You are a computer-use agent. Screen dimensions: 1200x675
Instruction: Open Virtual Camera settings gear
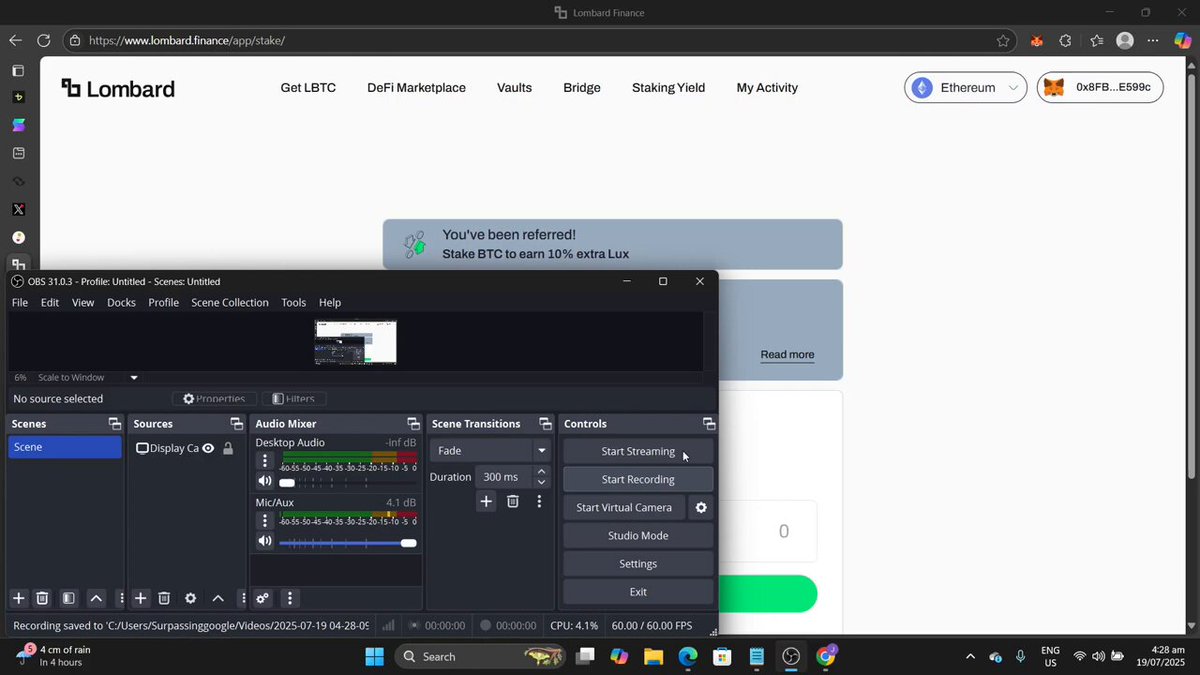[x=701, y=507]
